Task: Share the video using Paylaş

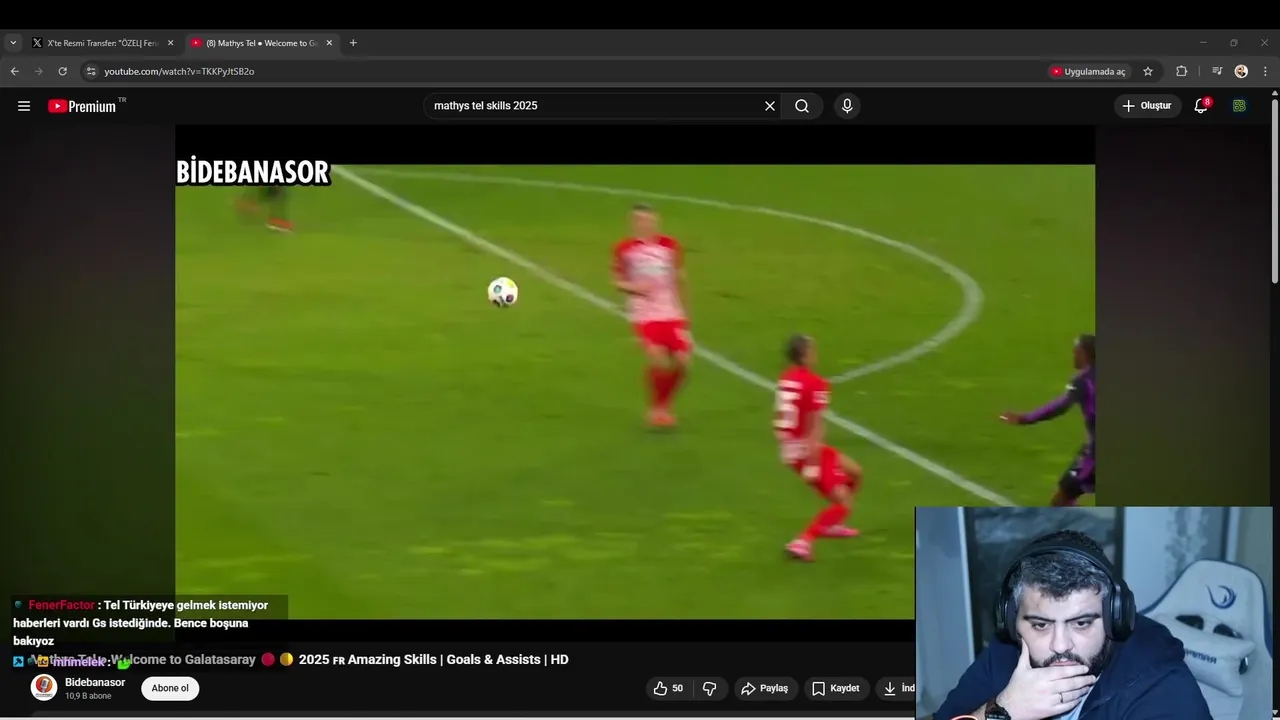Action: click(764, 688)
